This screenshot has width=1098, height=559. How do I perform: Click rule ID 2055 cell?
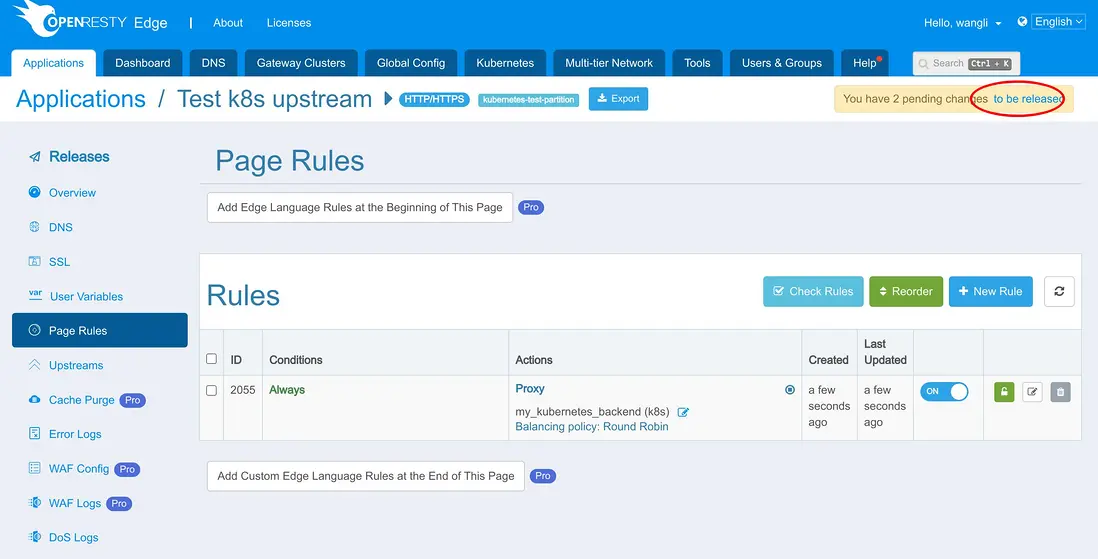click(243, 390)
